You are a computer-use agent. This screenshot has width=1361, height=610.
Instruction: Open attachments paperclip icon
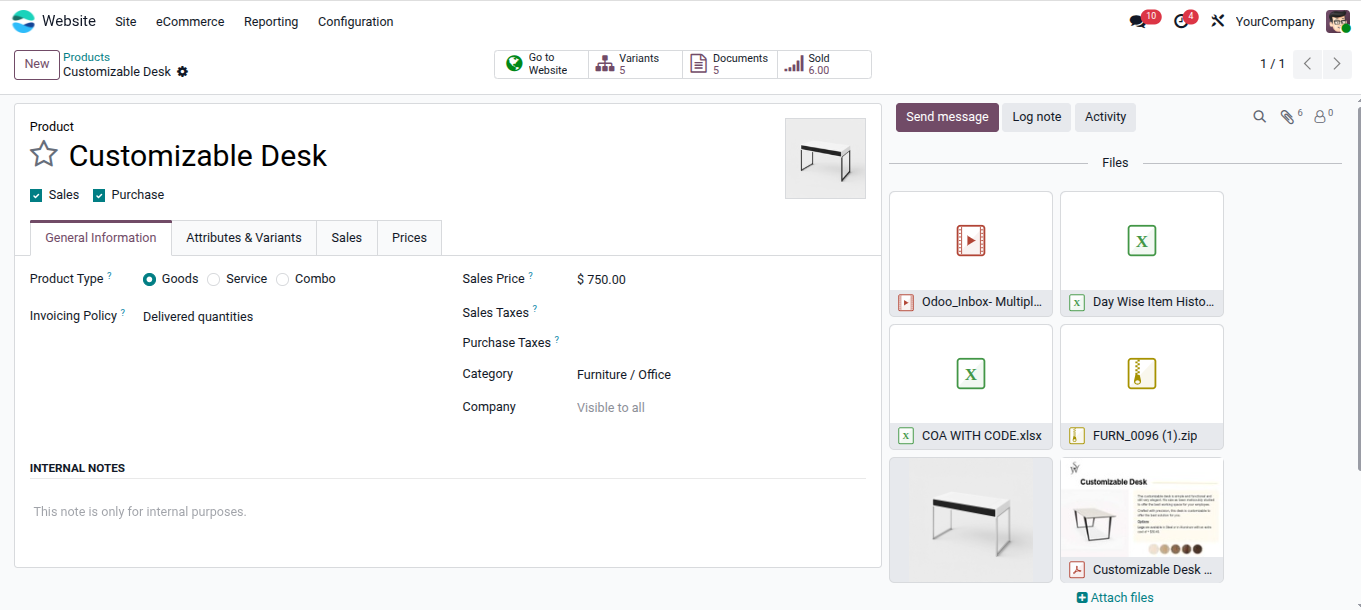coord(1287,117)
